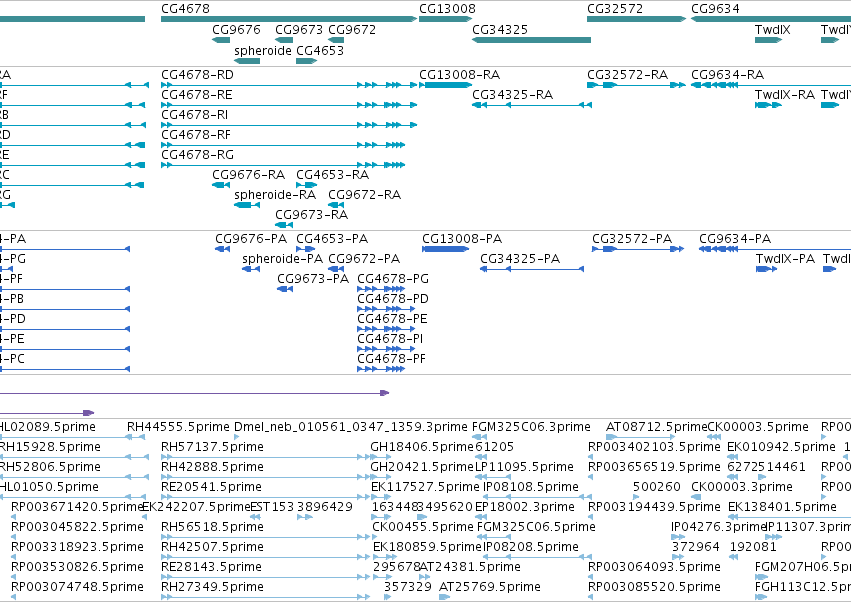Click the long purple arrow feature
The image size is (851, 602).
pyautogui.click(x=194, y=392)
